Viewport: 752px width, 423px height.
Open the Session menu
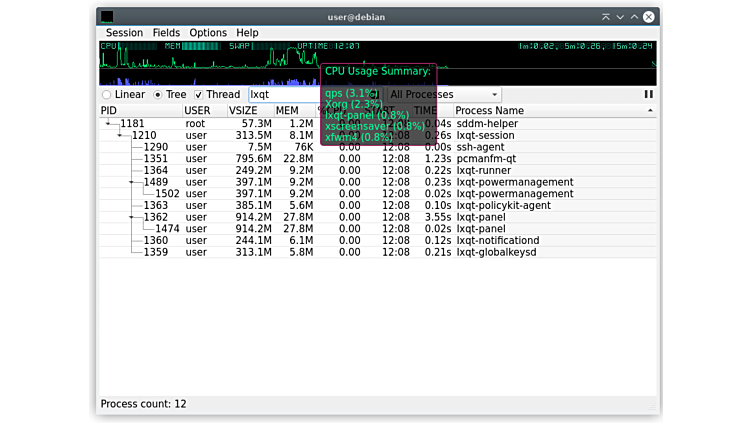coord(124,33)
